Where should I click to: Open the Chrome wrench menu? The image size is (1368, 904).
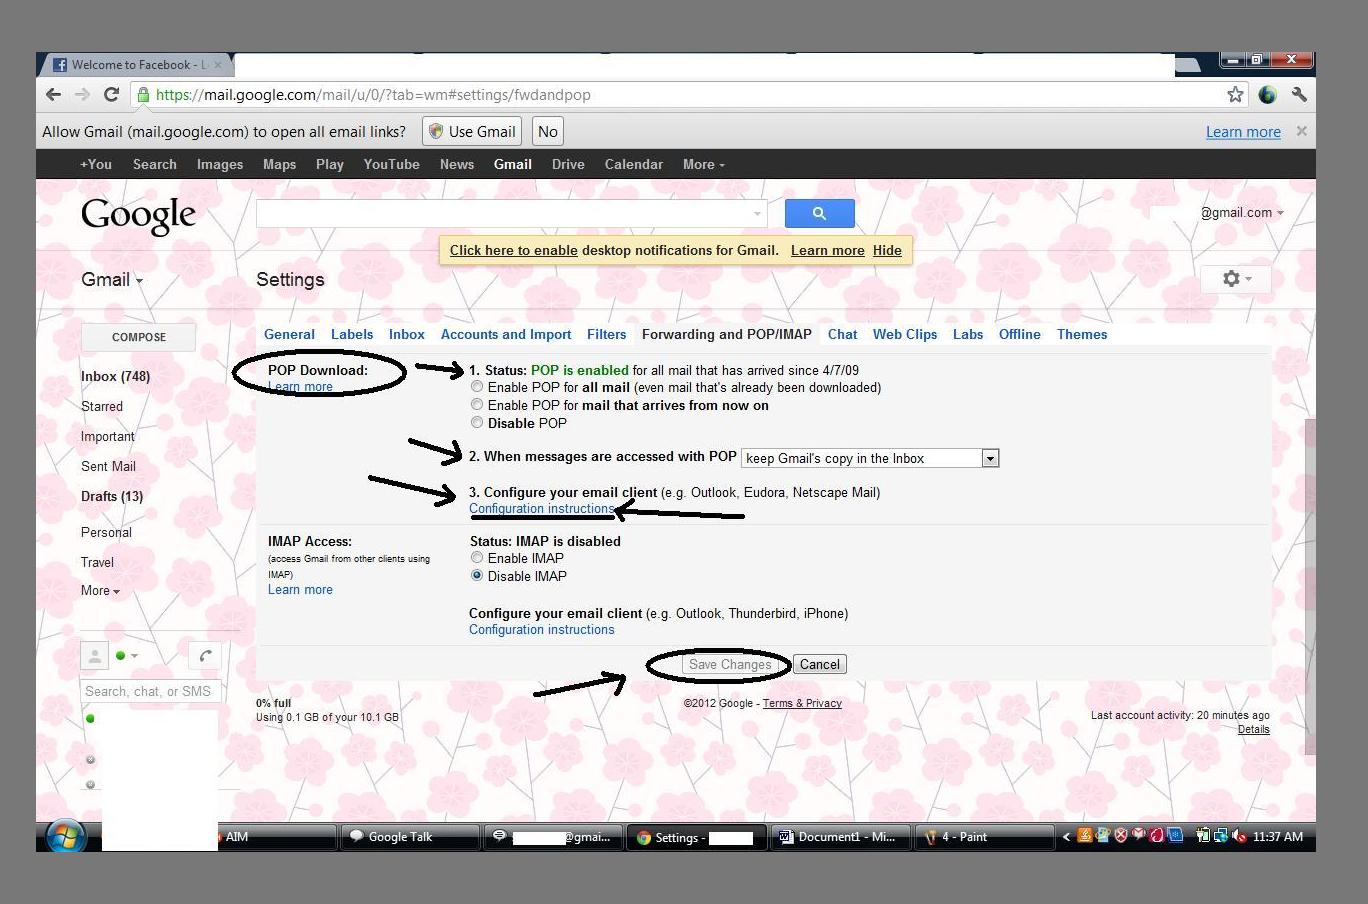[1299, 95]
